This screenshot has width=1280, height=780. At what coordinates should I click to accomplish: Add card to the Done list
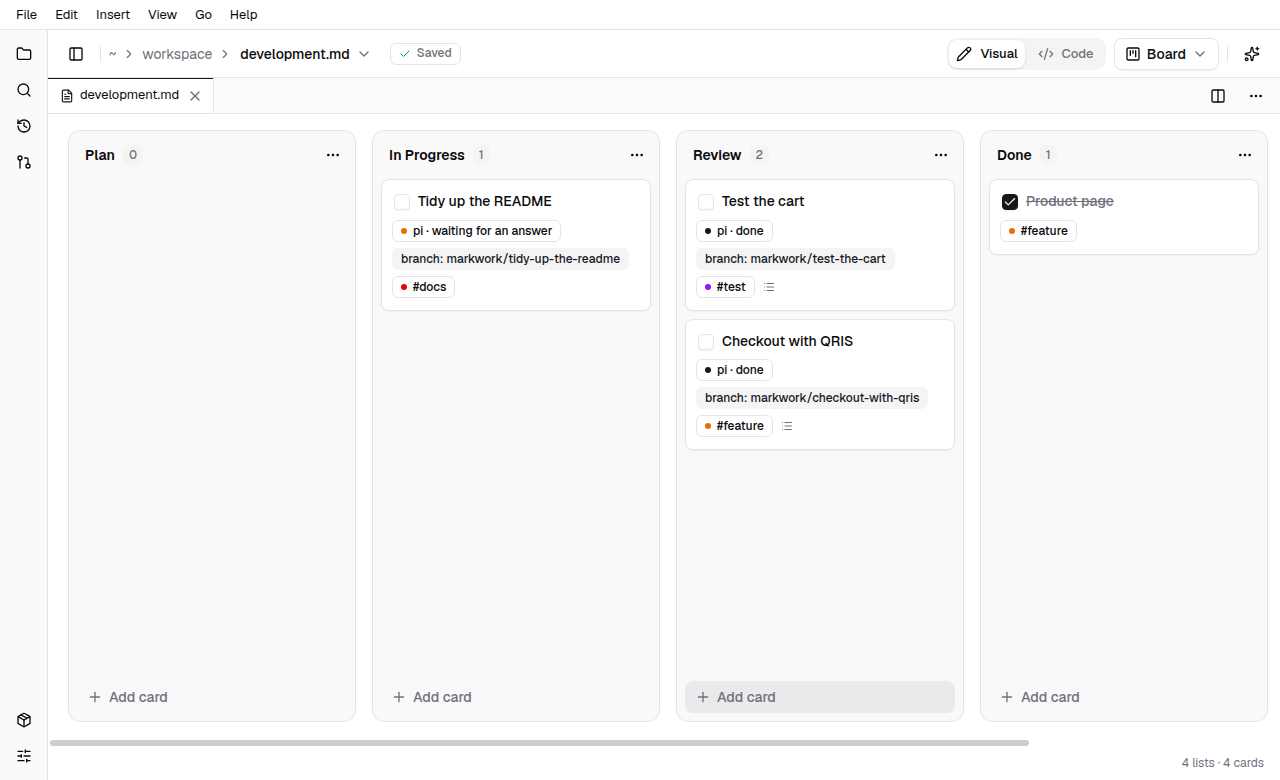point(1124,697)
